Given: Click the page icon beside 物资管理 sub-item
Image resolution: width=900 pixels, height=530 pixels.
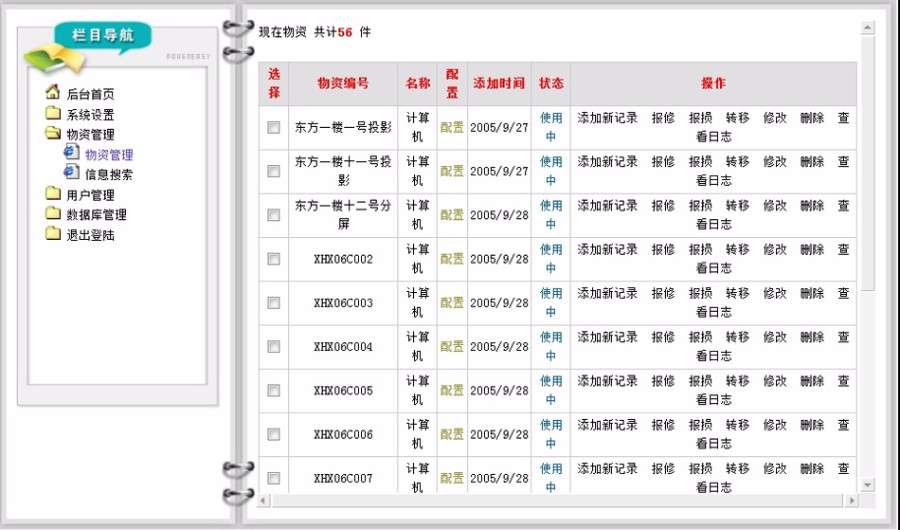Looking at the screenshot, I should click(x=71, y=153).
